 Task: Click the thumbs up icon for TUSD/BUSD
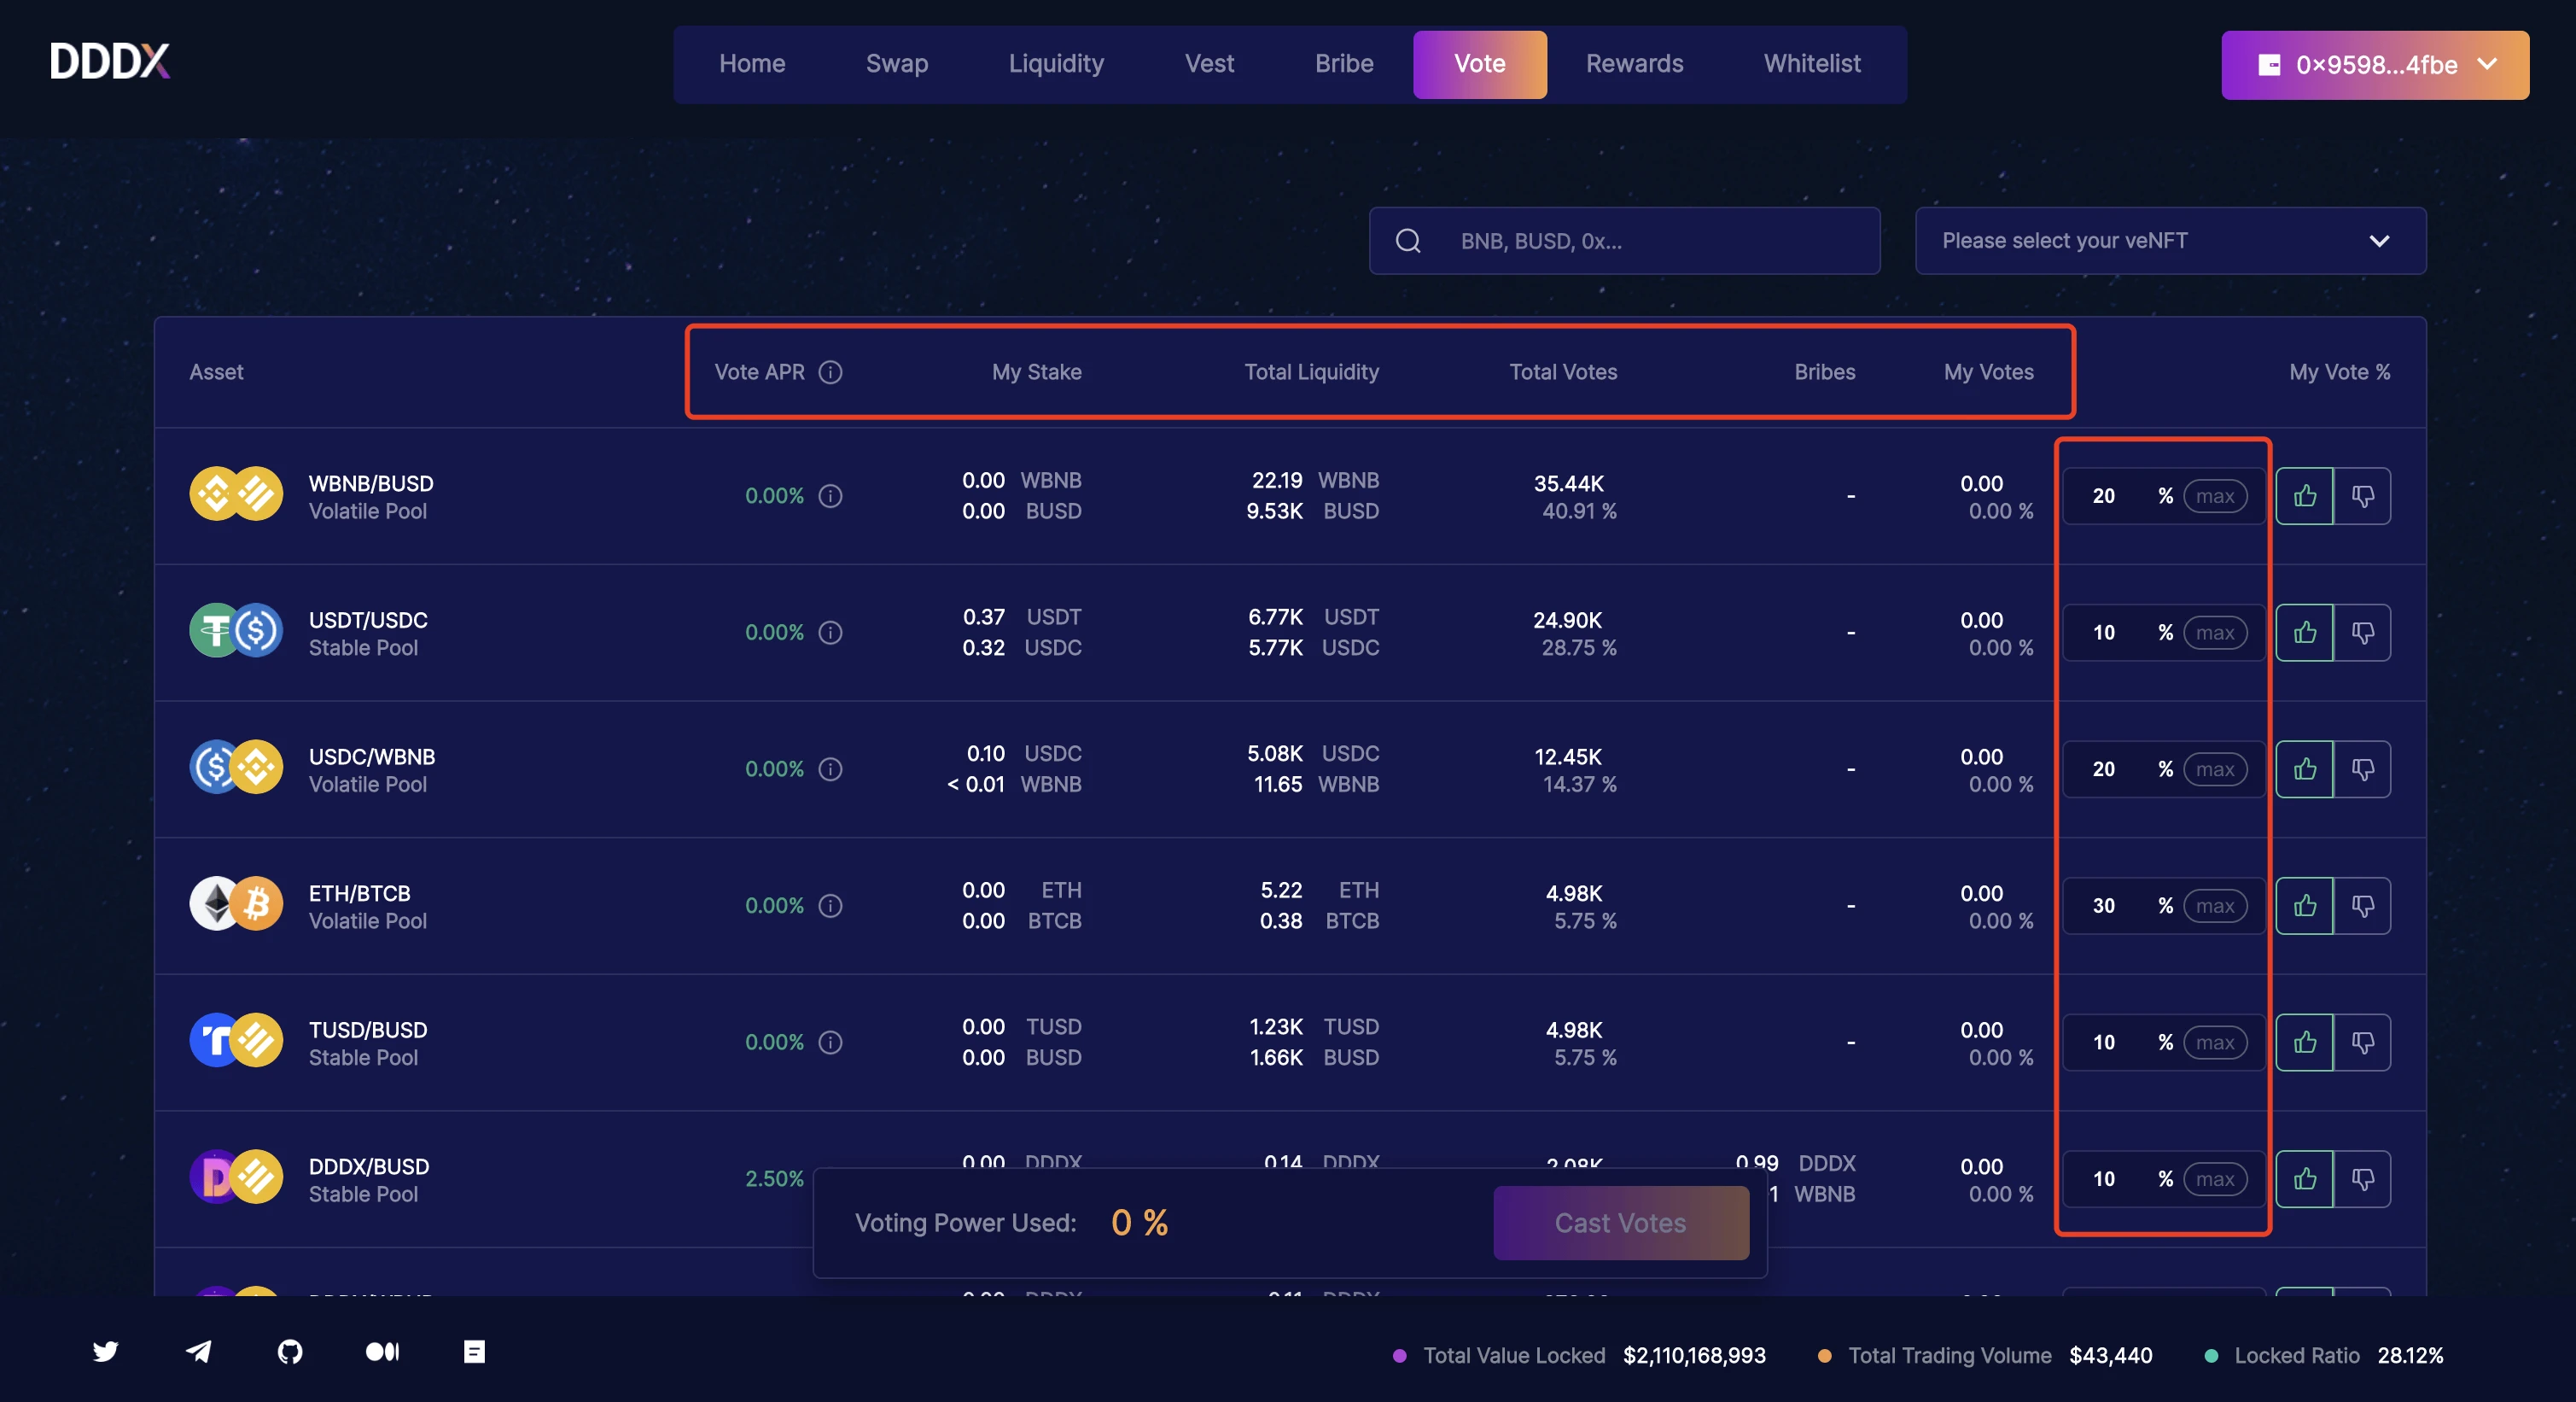pyautogui.click(x=2307, y=1039)
